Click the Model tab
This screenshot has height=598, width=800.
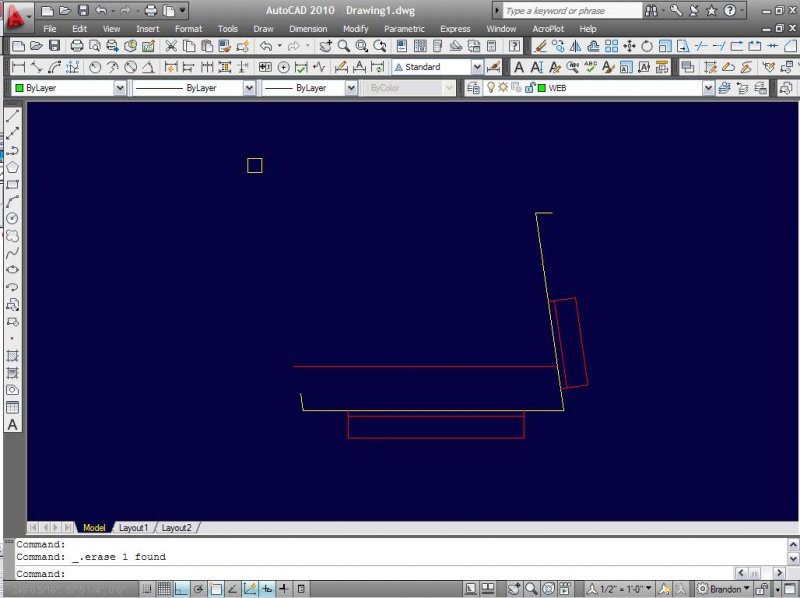pyautogui.click(x=94, y=528)
